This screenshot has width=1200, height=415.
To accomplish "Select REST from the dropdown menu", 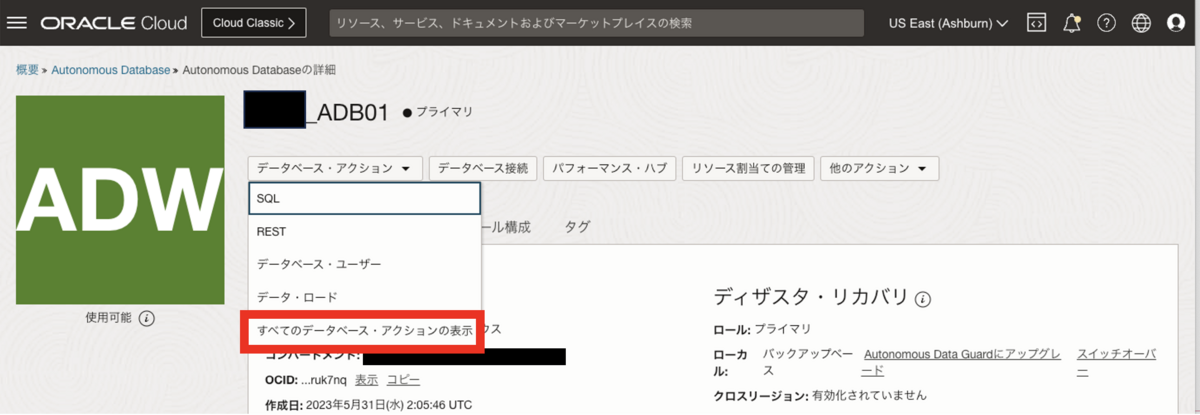I will pos(365,231).
